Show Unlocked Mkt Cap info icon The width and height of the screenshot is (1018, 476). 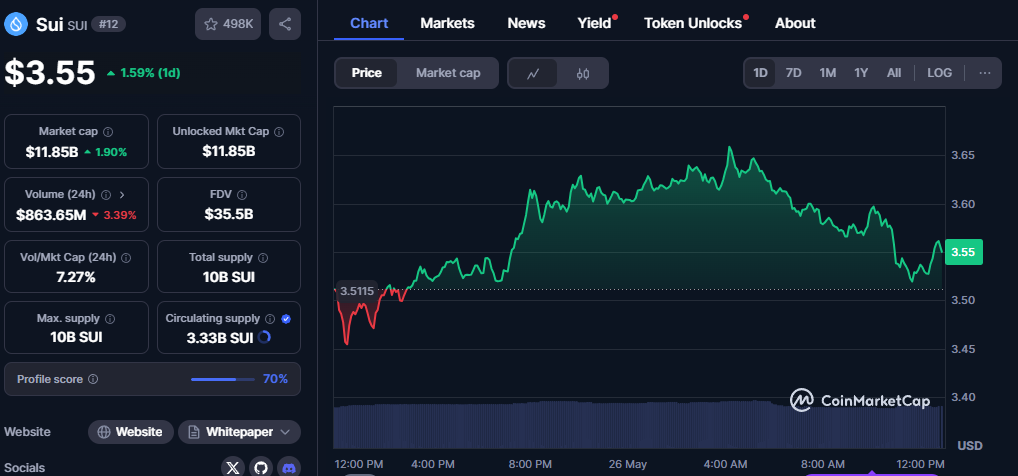click(x=279, y=132)
